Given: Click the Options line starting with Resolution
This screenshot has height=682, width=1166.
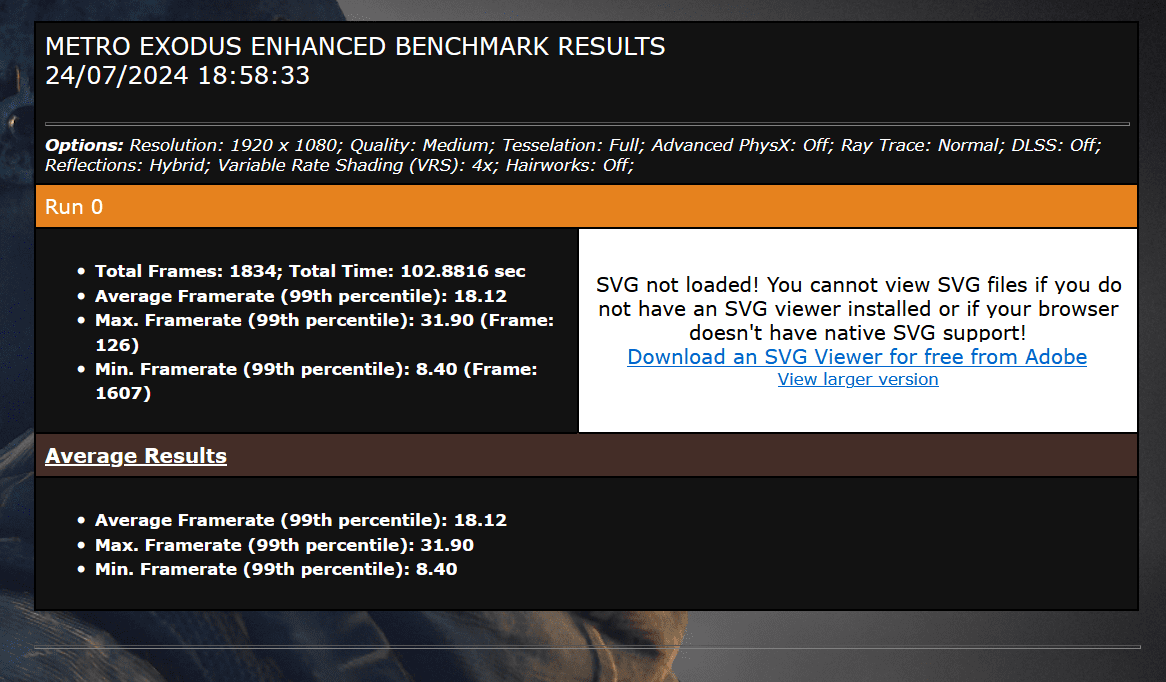Looking at the screenshot, I should click(573, 145).
